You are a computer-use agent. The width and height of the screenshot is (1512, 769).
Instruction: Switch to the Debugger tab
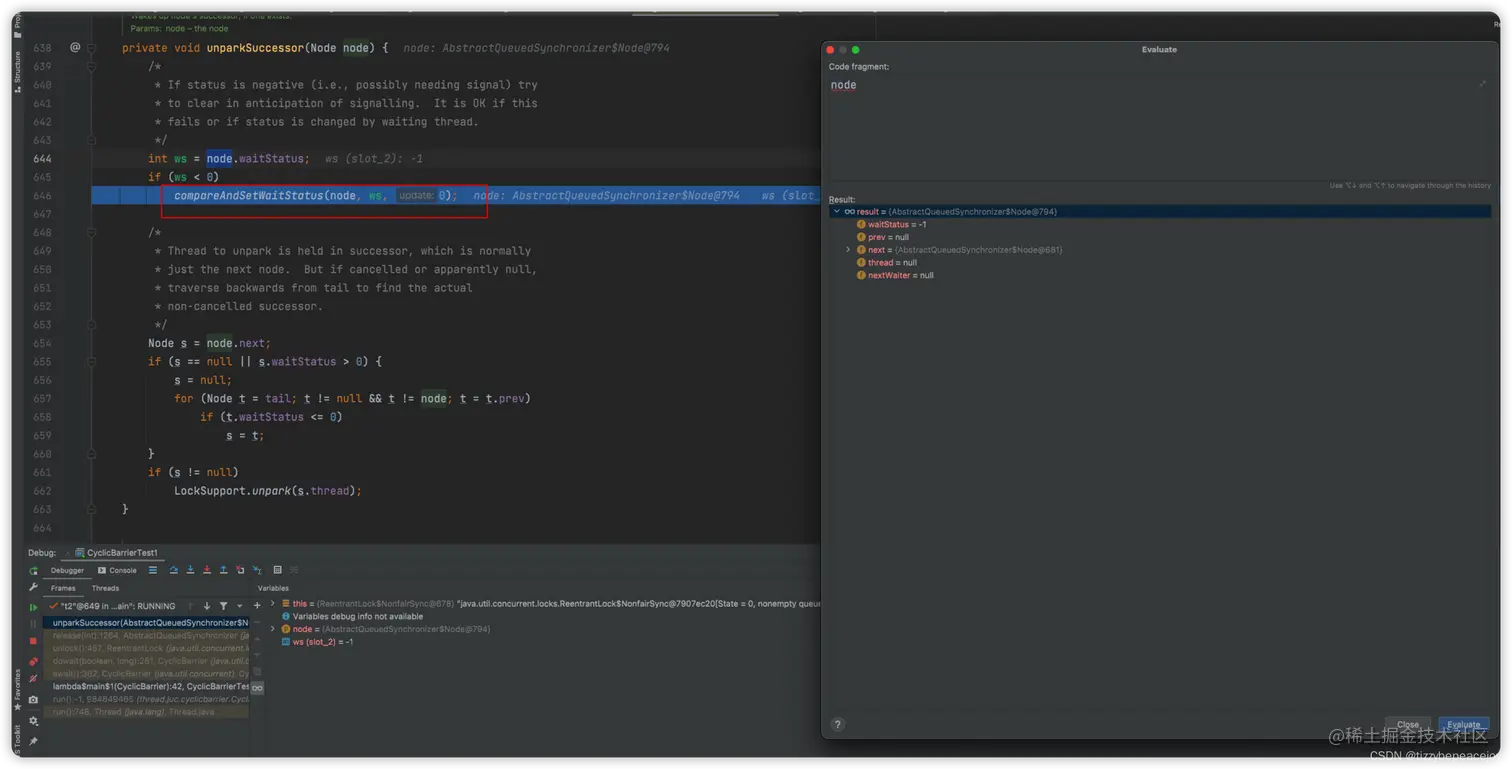click(67, 570)
